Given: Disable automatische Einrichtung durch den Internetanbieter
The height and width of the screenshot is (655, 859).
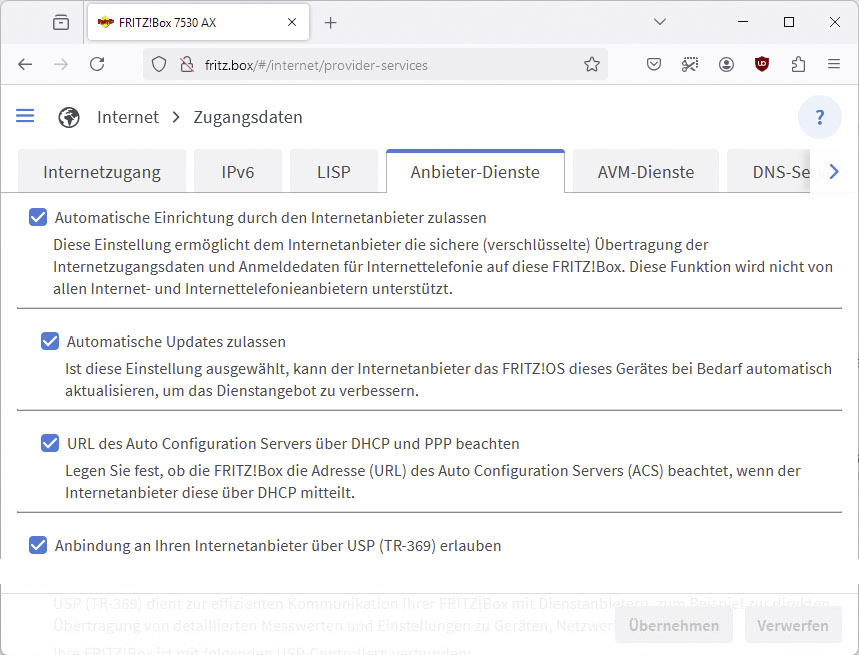Looking at the screenshot, I should (x=37, y=217).
